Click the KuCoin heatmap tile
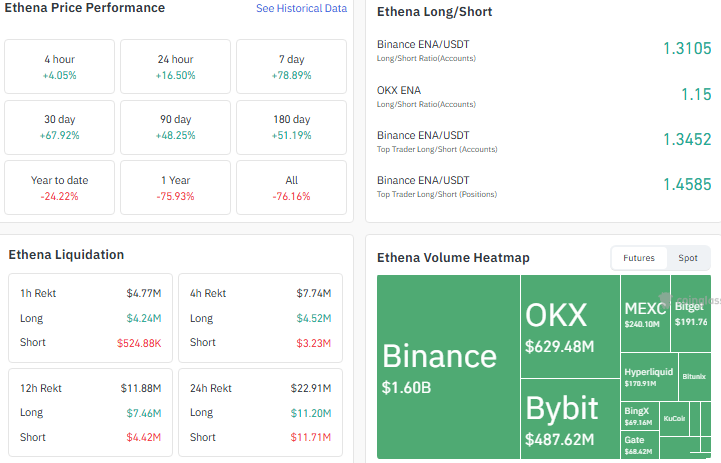Image resolution: width=721 pixels, height=463 pixels. point(674,418)
